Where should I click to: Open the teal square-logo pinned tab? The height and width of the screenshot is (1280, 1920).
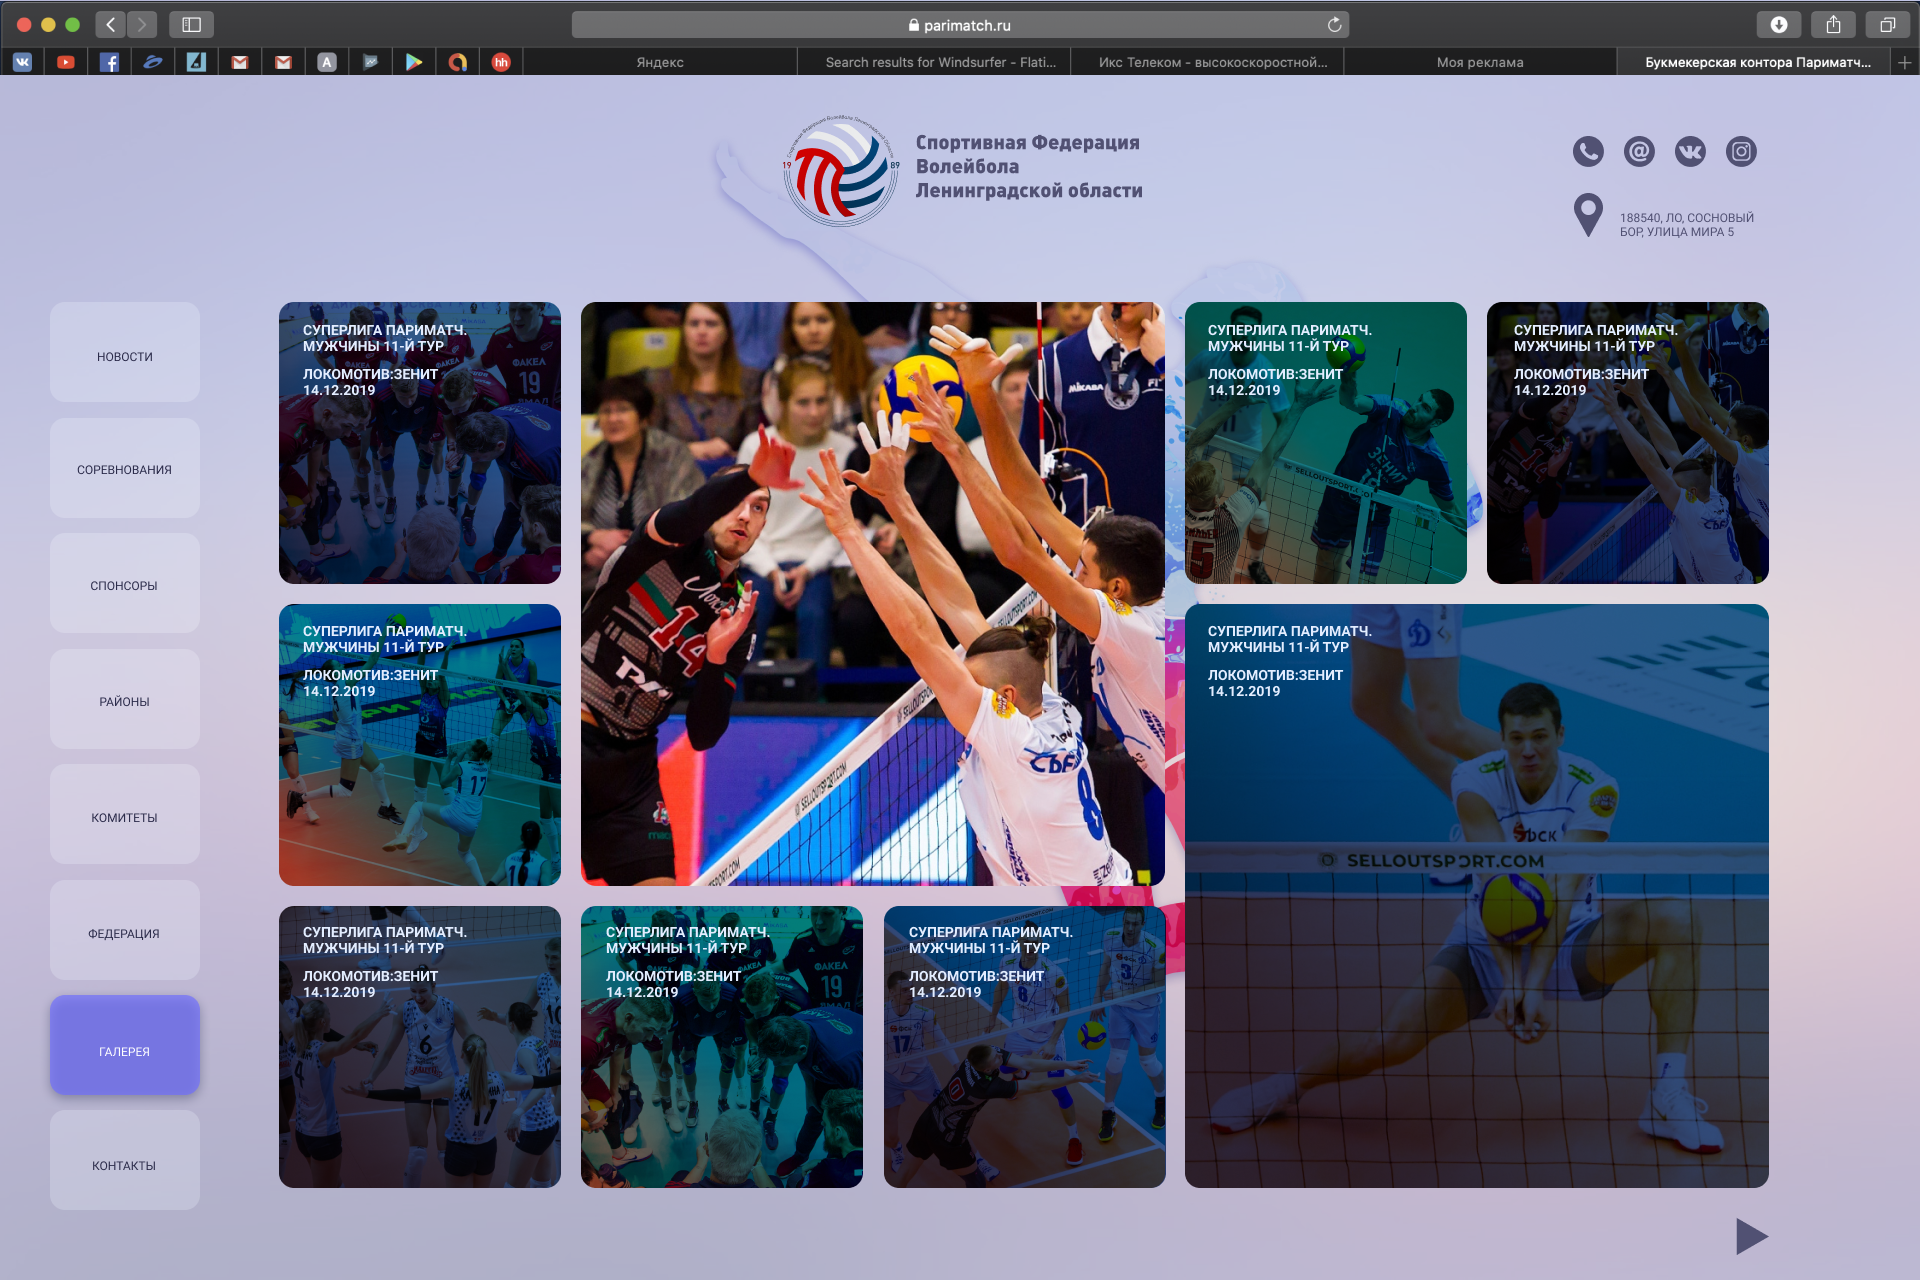pos(197,62)
